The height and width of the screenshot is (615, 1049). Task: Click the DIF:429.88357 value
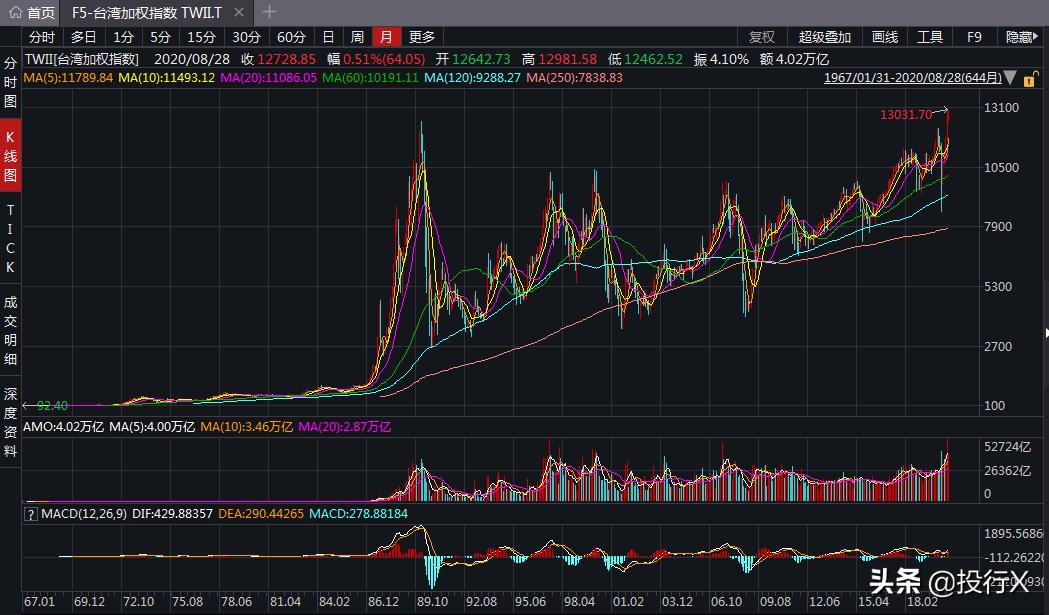pos(172,514)
